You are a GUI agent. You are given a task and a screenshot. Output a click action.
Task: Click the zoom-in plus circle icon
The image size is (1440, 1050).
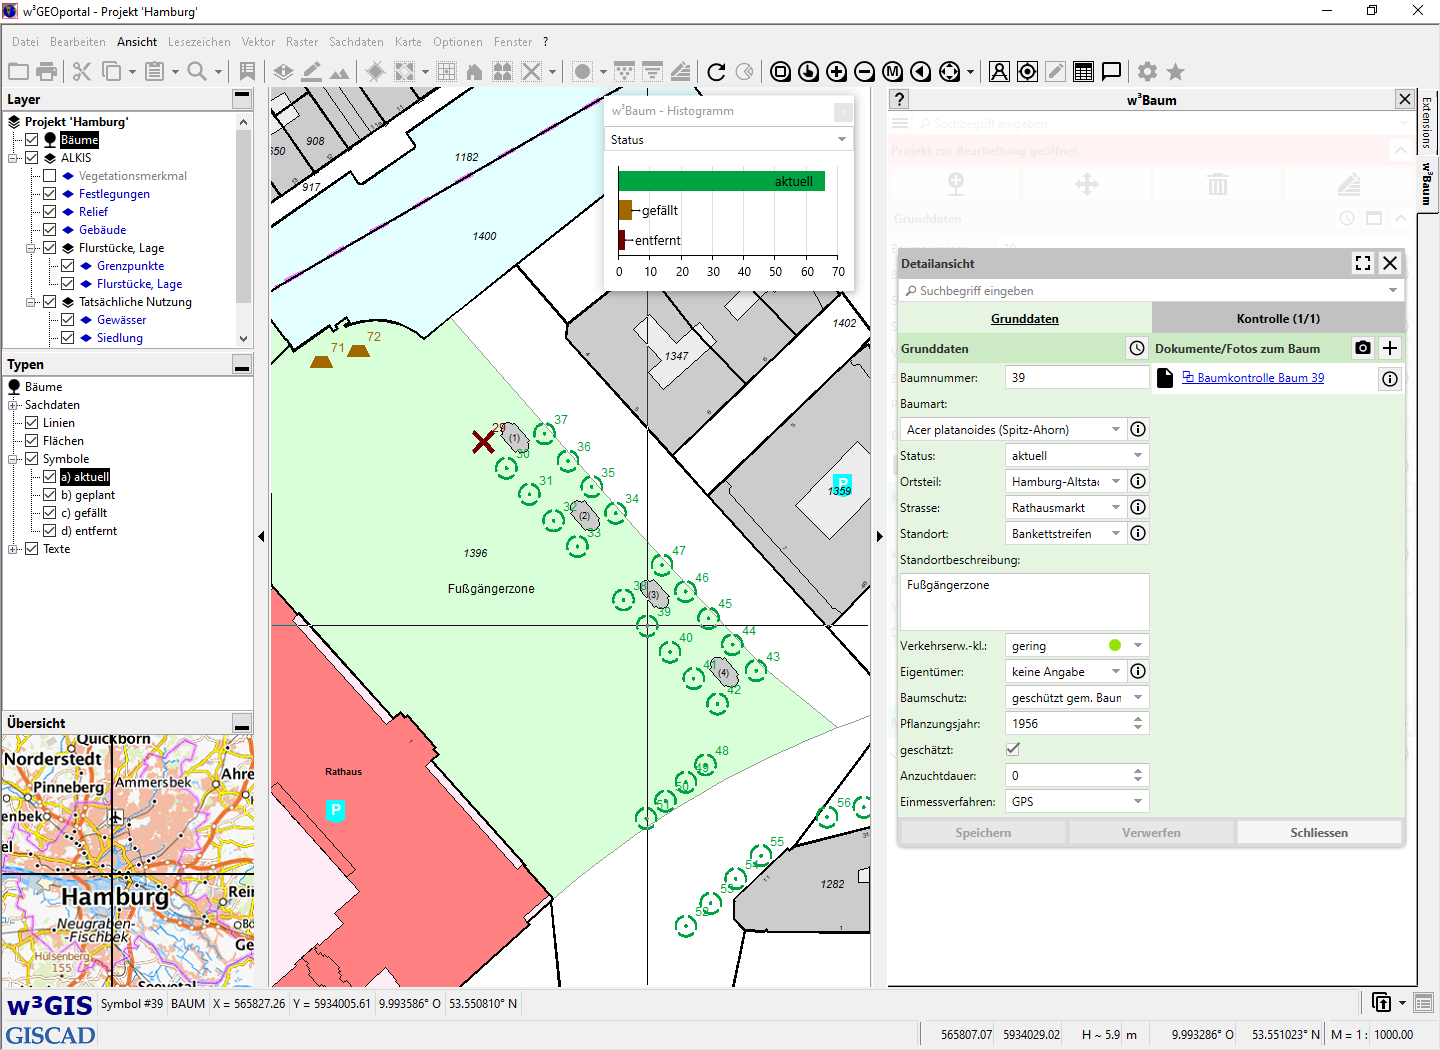(x=837, y=71)
